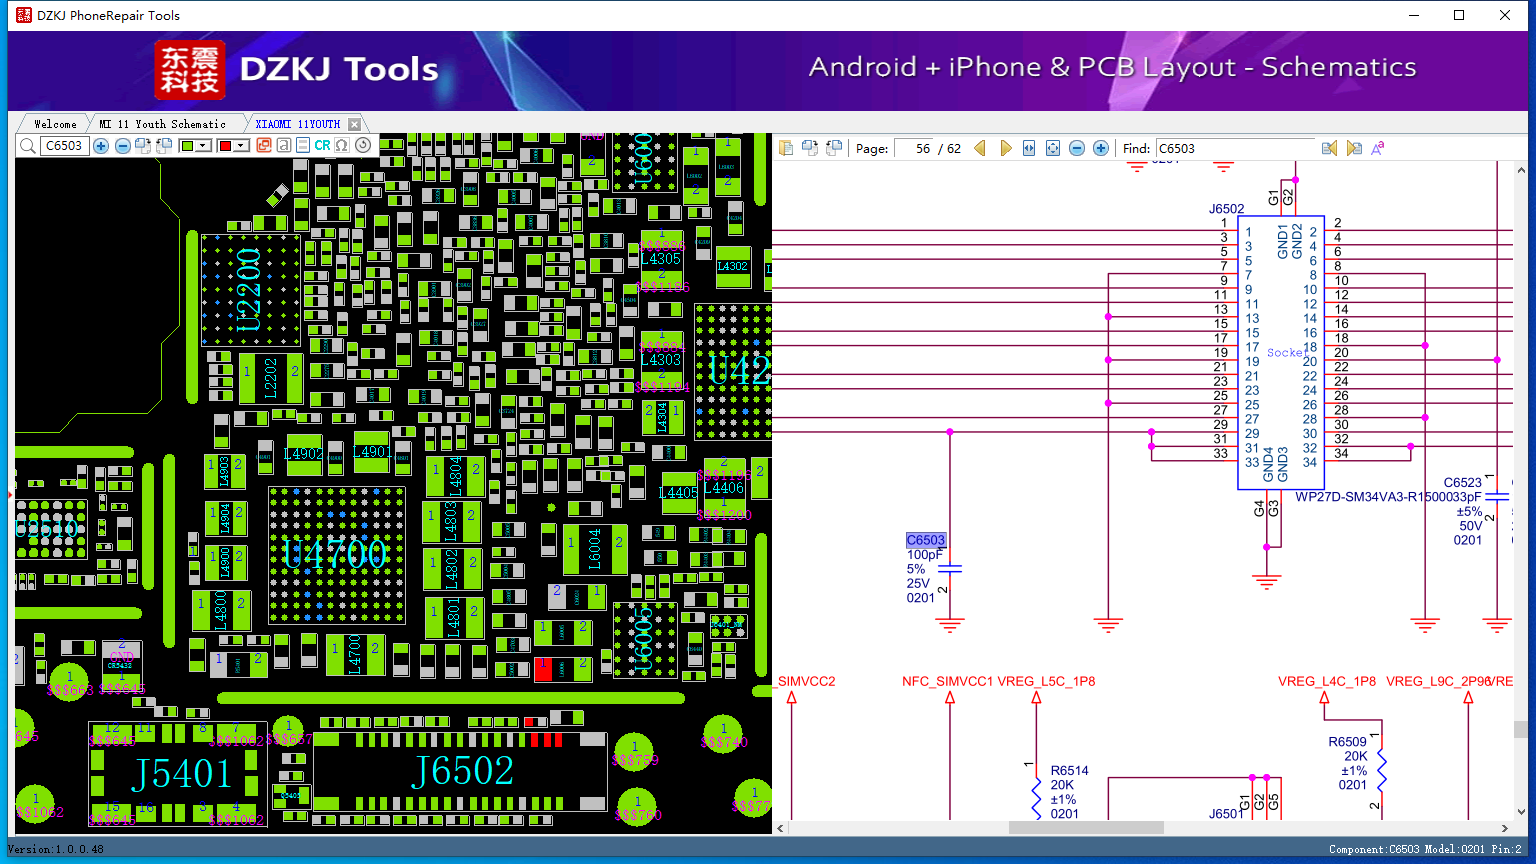Screen dimensions: 1536x864
Task: Zoom in the schematic view
Action: point(1101,148)
